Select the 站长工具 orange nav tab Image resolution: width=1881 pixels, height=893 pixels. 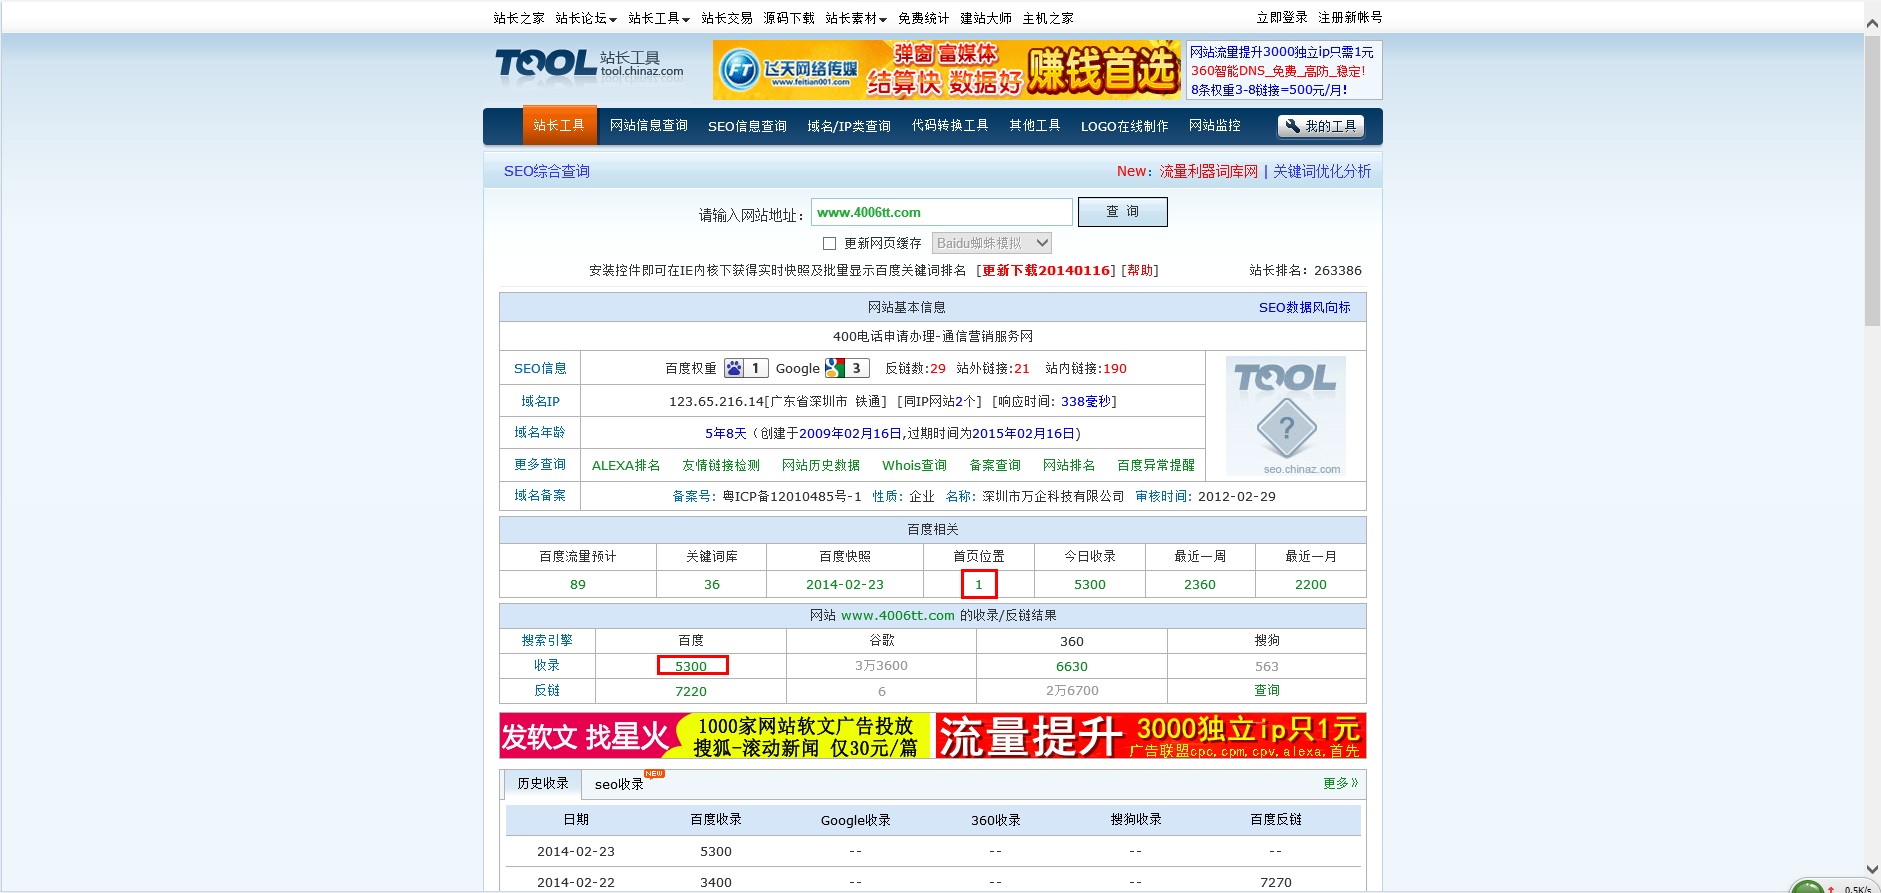point(559,125)
